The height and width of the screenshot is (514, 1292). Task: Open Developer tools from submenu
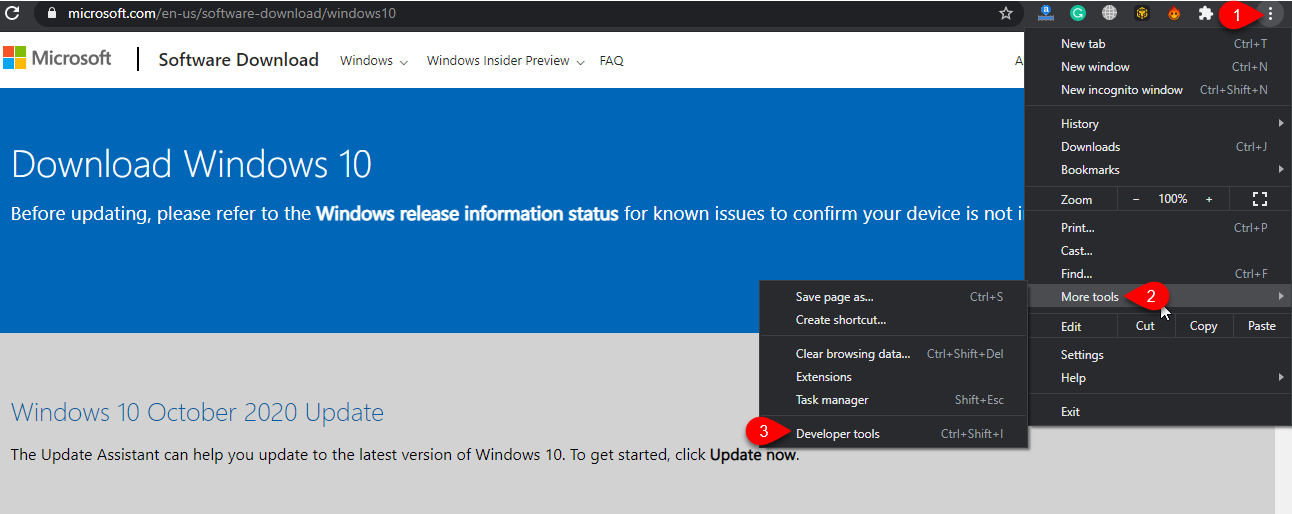pyautogui.click(x=894, y=434)
